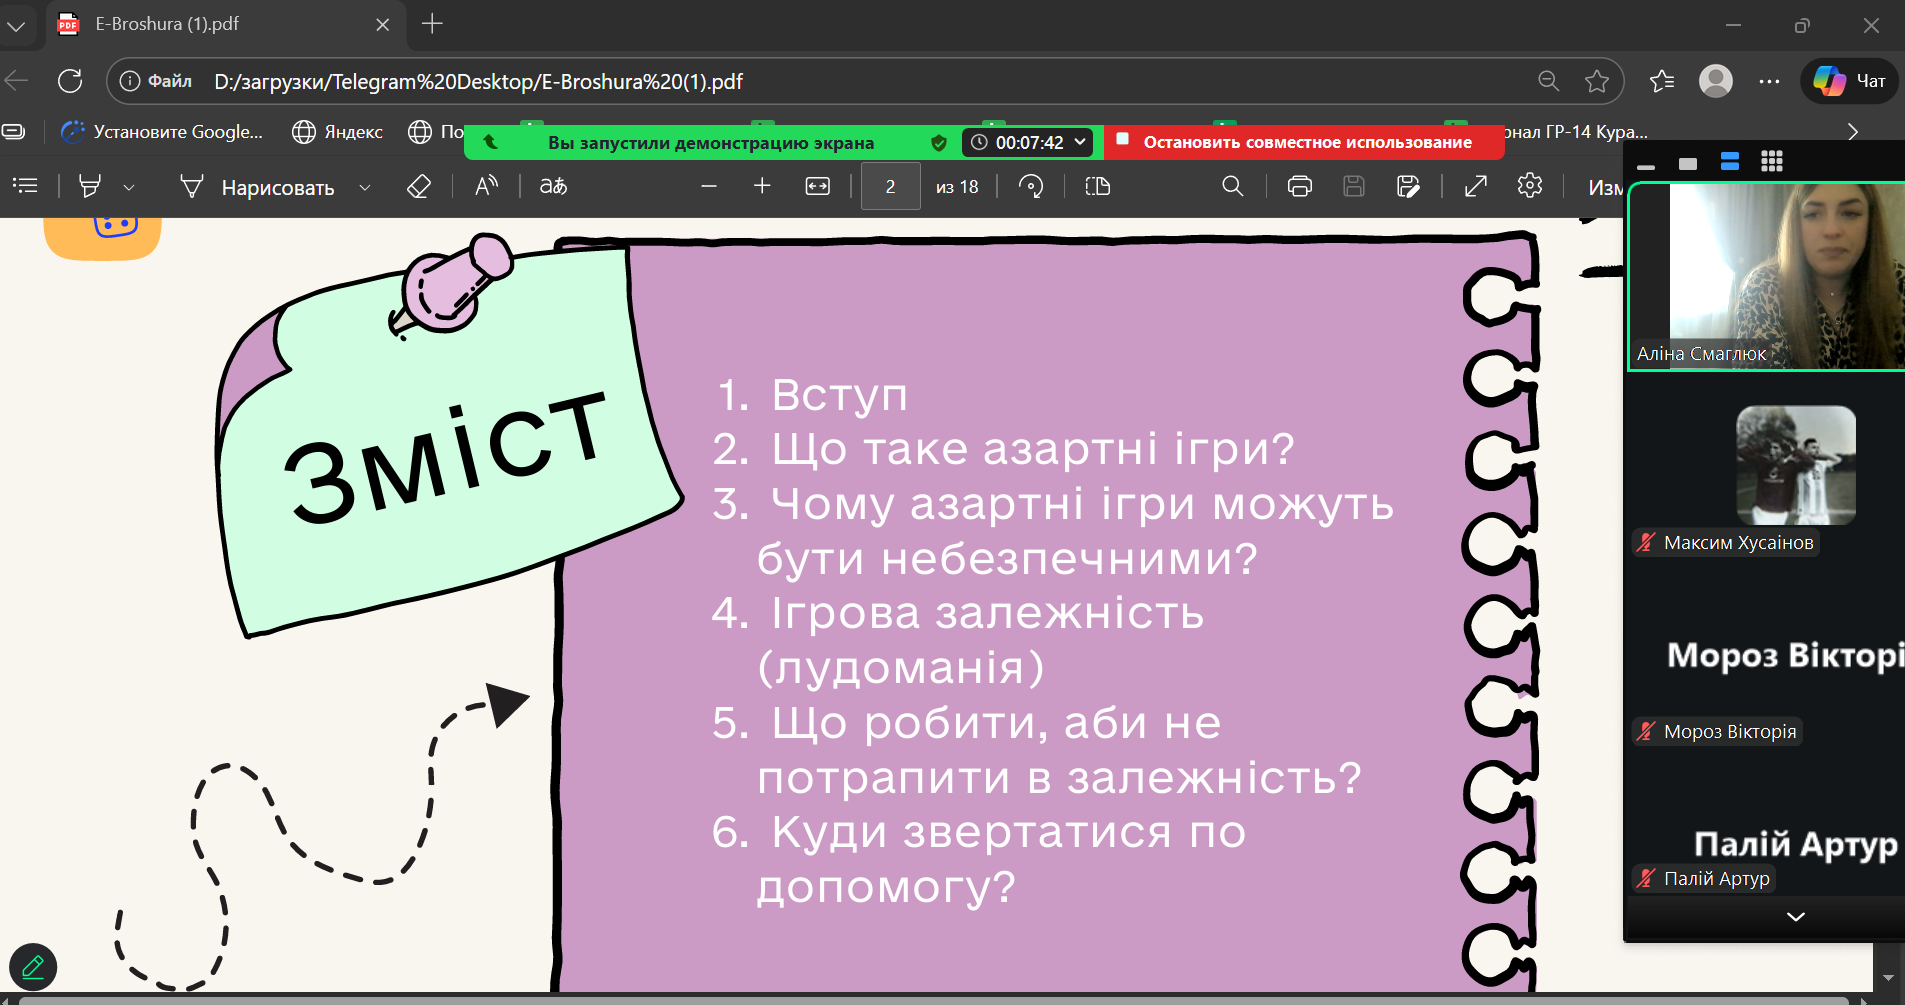
Task: Open the PDF table of contents sidebar
Action: (25, 186)
